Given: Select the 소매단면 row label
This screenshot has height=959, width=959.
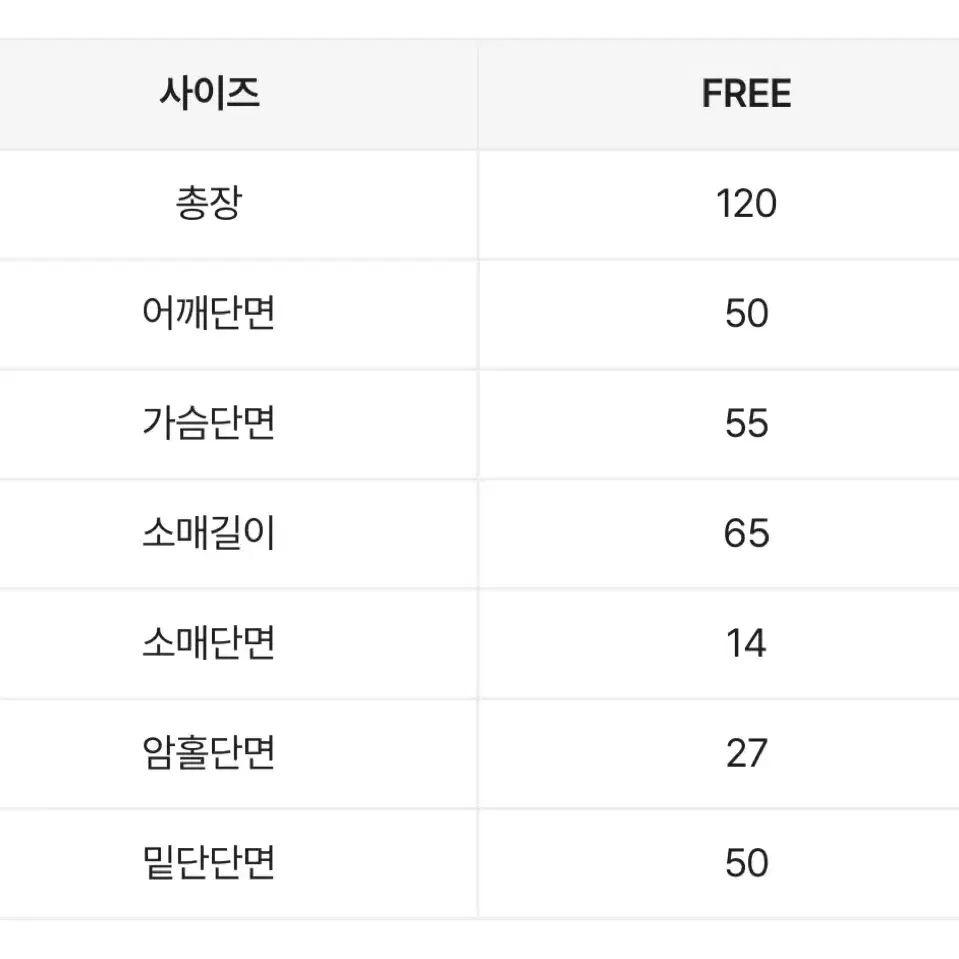Looking at the screenshot, I should tap(209, 643).
